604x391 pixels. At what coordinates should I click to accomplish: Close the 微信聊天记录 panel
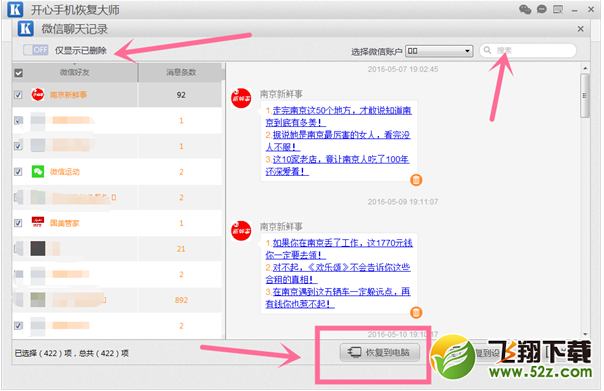click(x=581, y=29)
